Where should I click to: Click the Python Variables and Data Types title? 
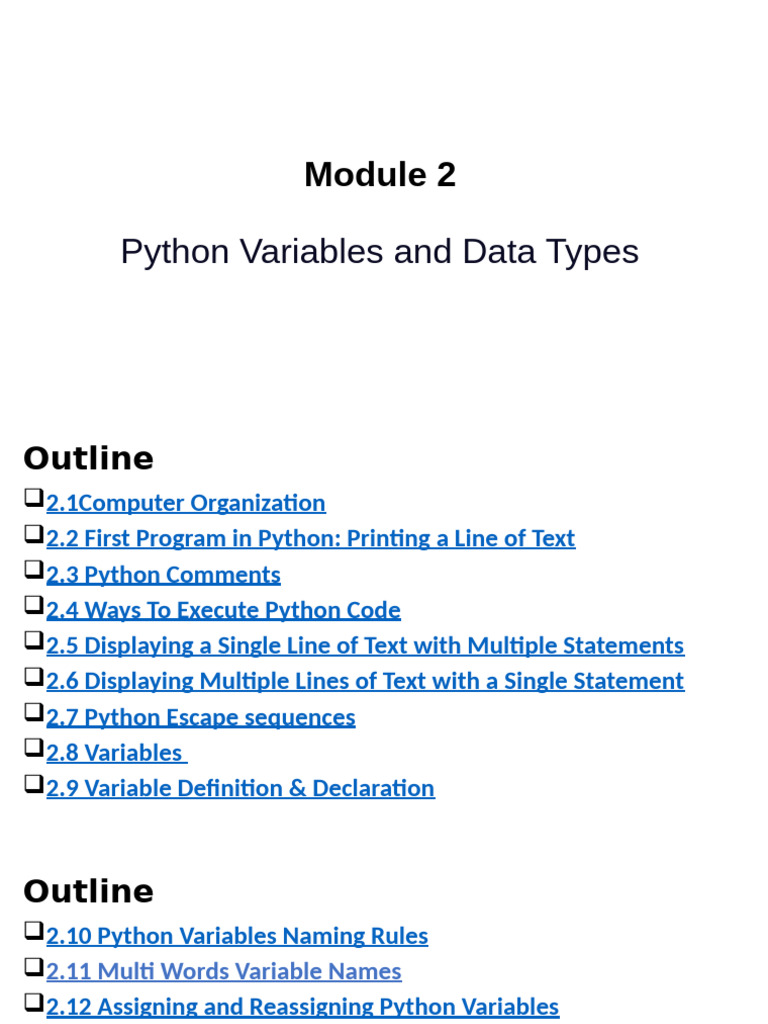(x=379, y=252)
